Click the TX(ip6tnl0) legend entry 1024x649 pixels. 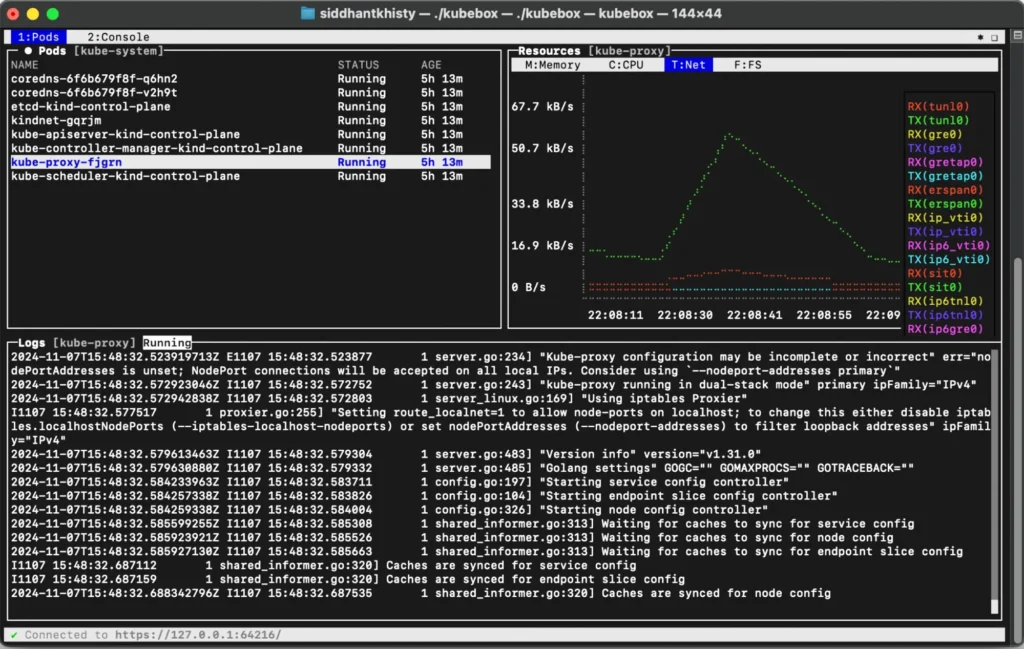pyautogui.click(x=945, y=315)
